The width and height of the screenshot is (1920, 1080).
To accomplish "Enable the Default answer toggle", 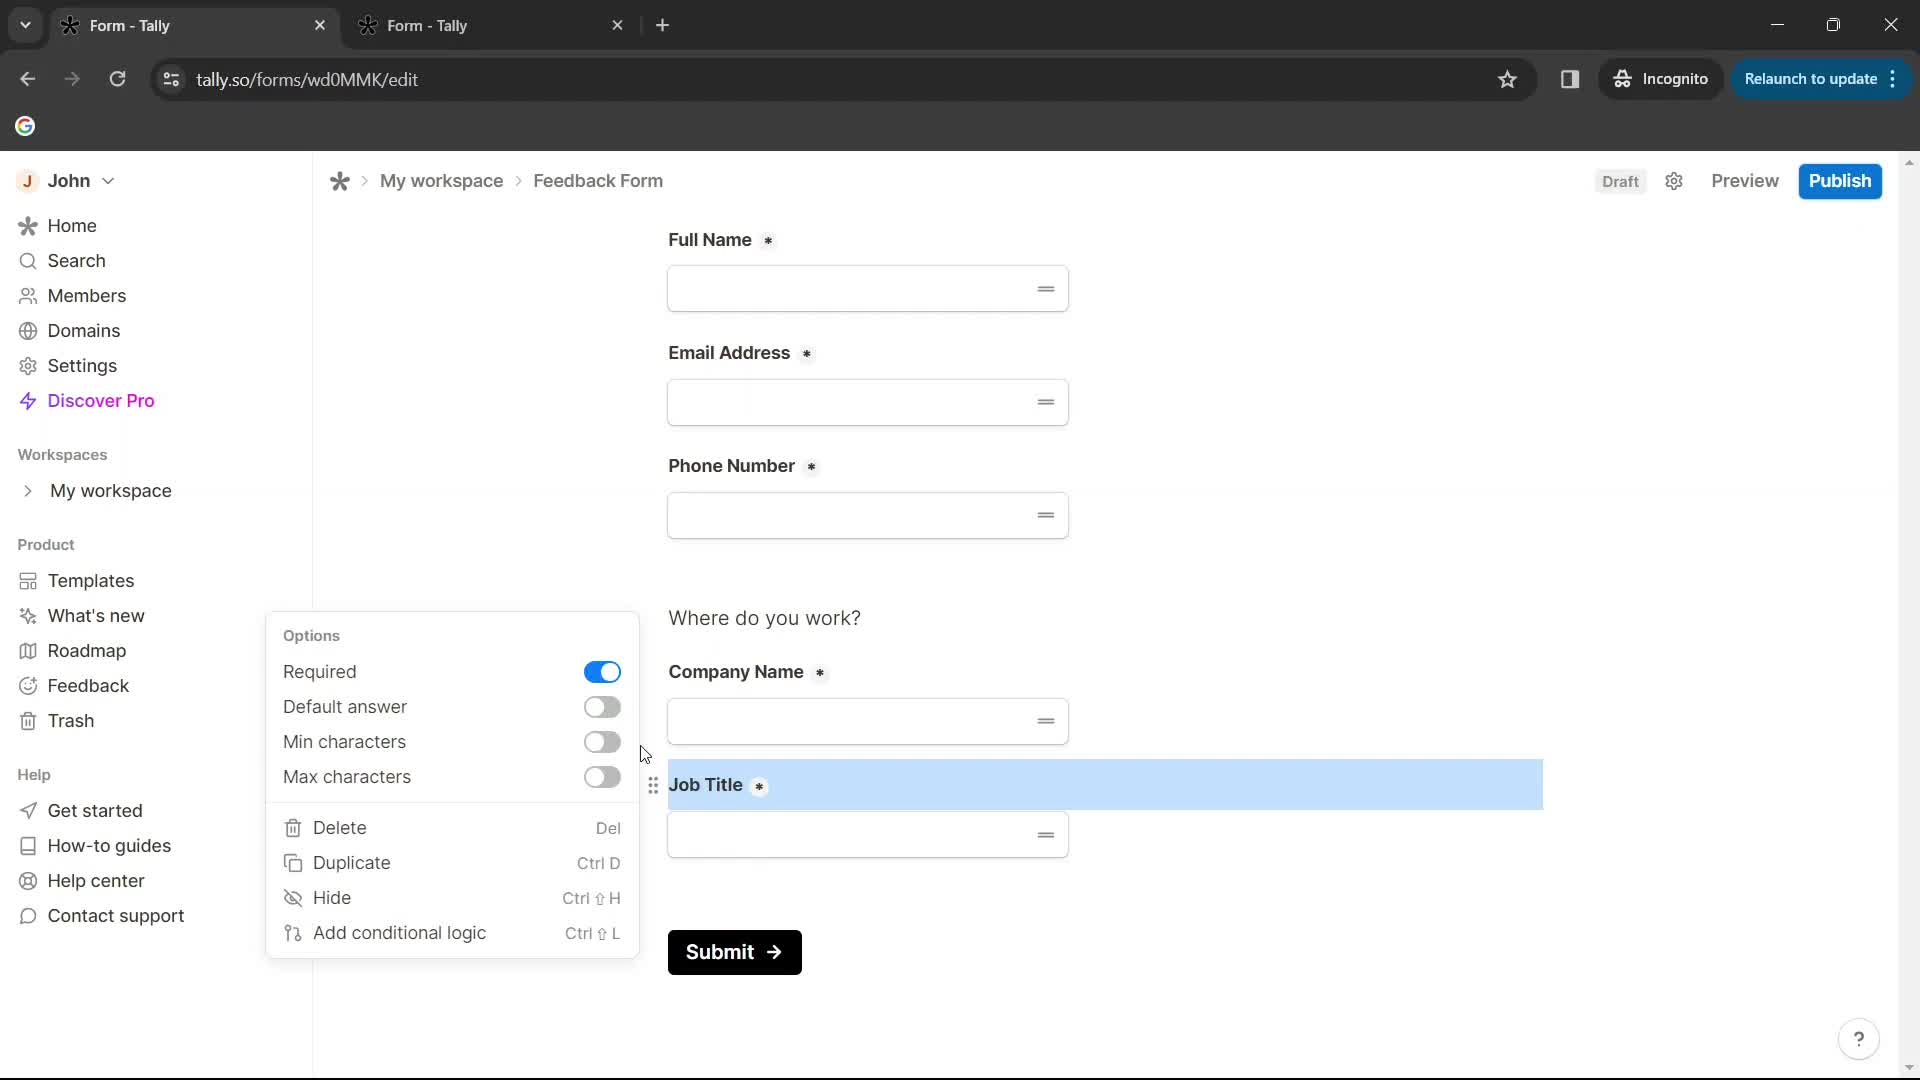I will click(602, 707).
